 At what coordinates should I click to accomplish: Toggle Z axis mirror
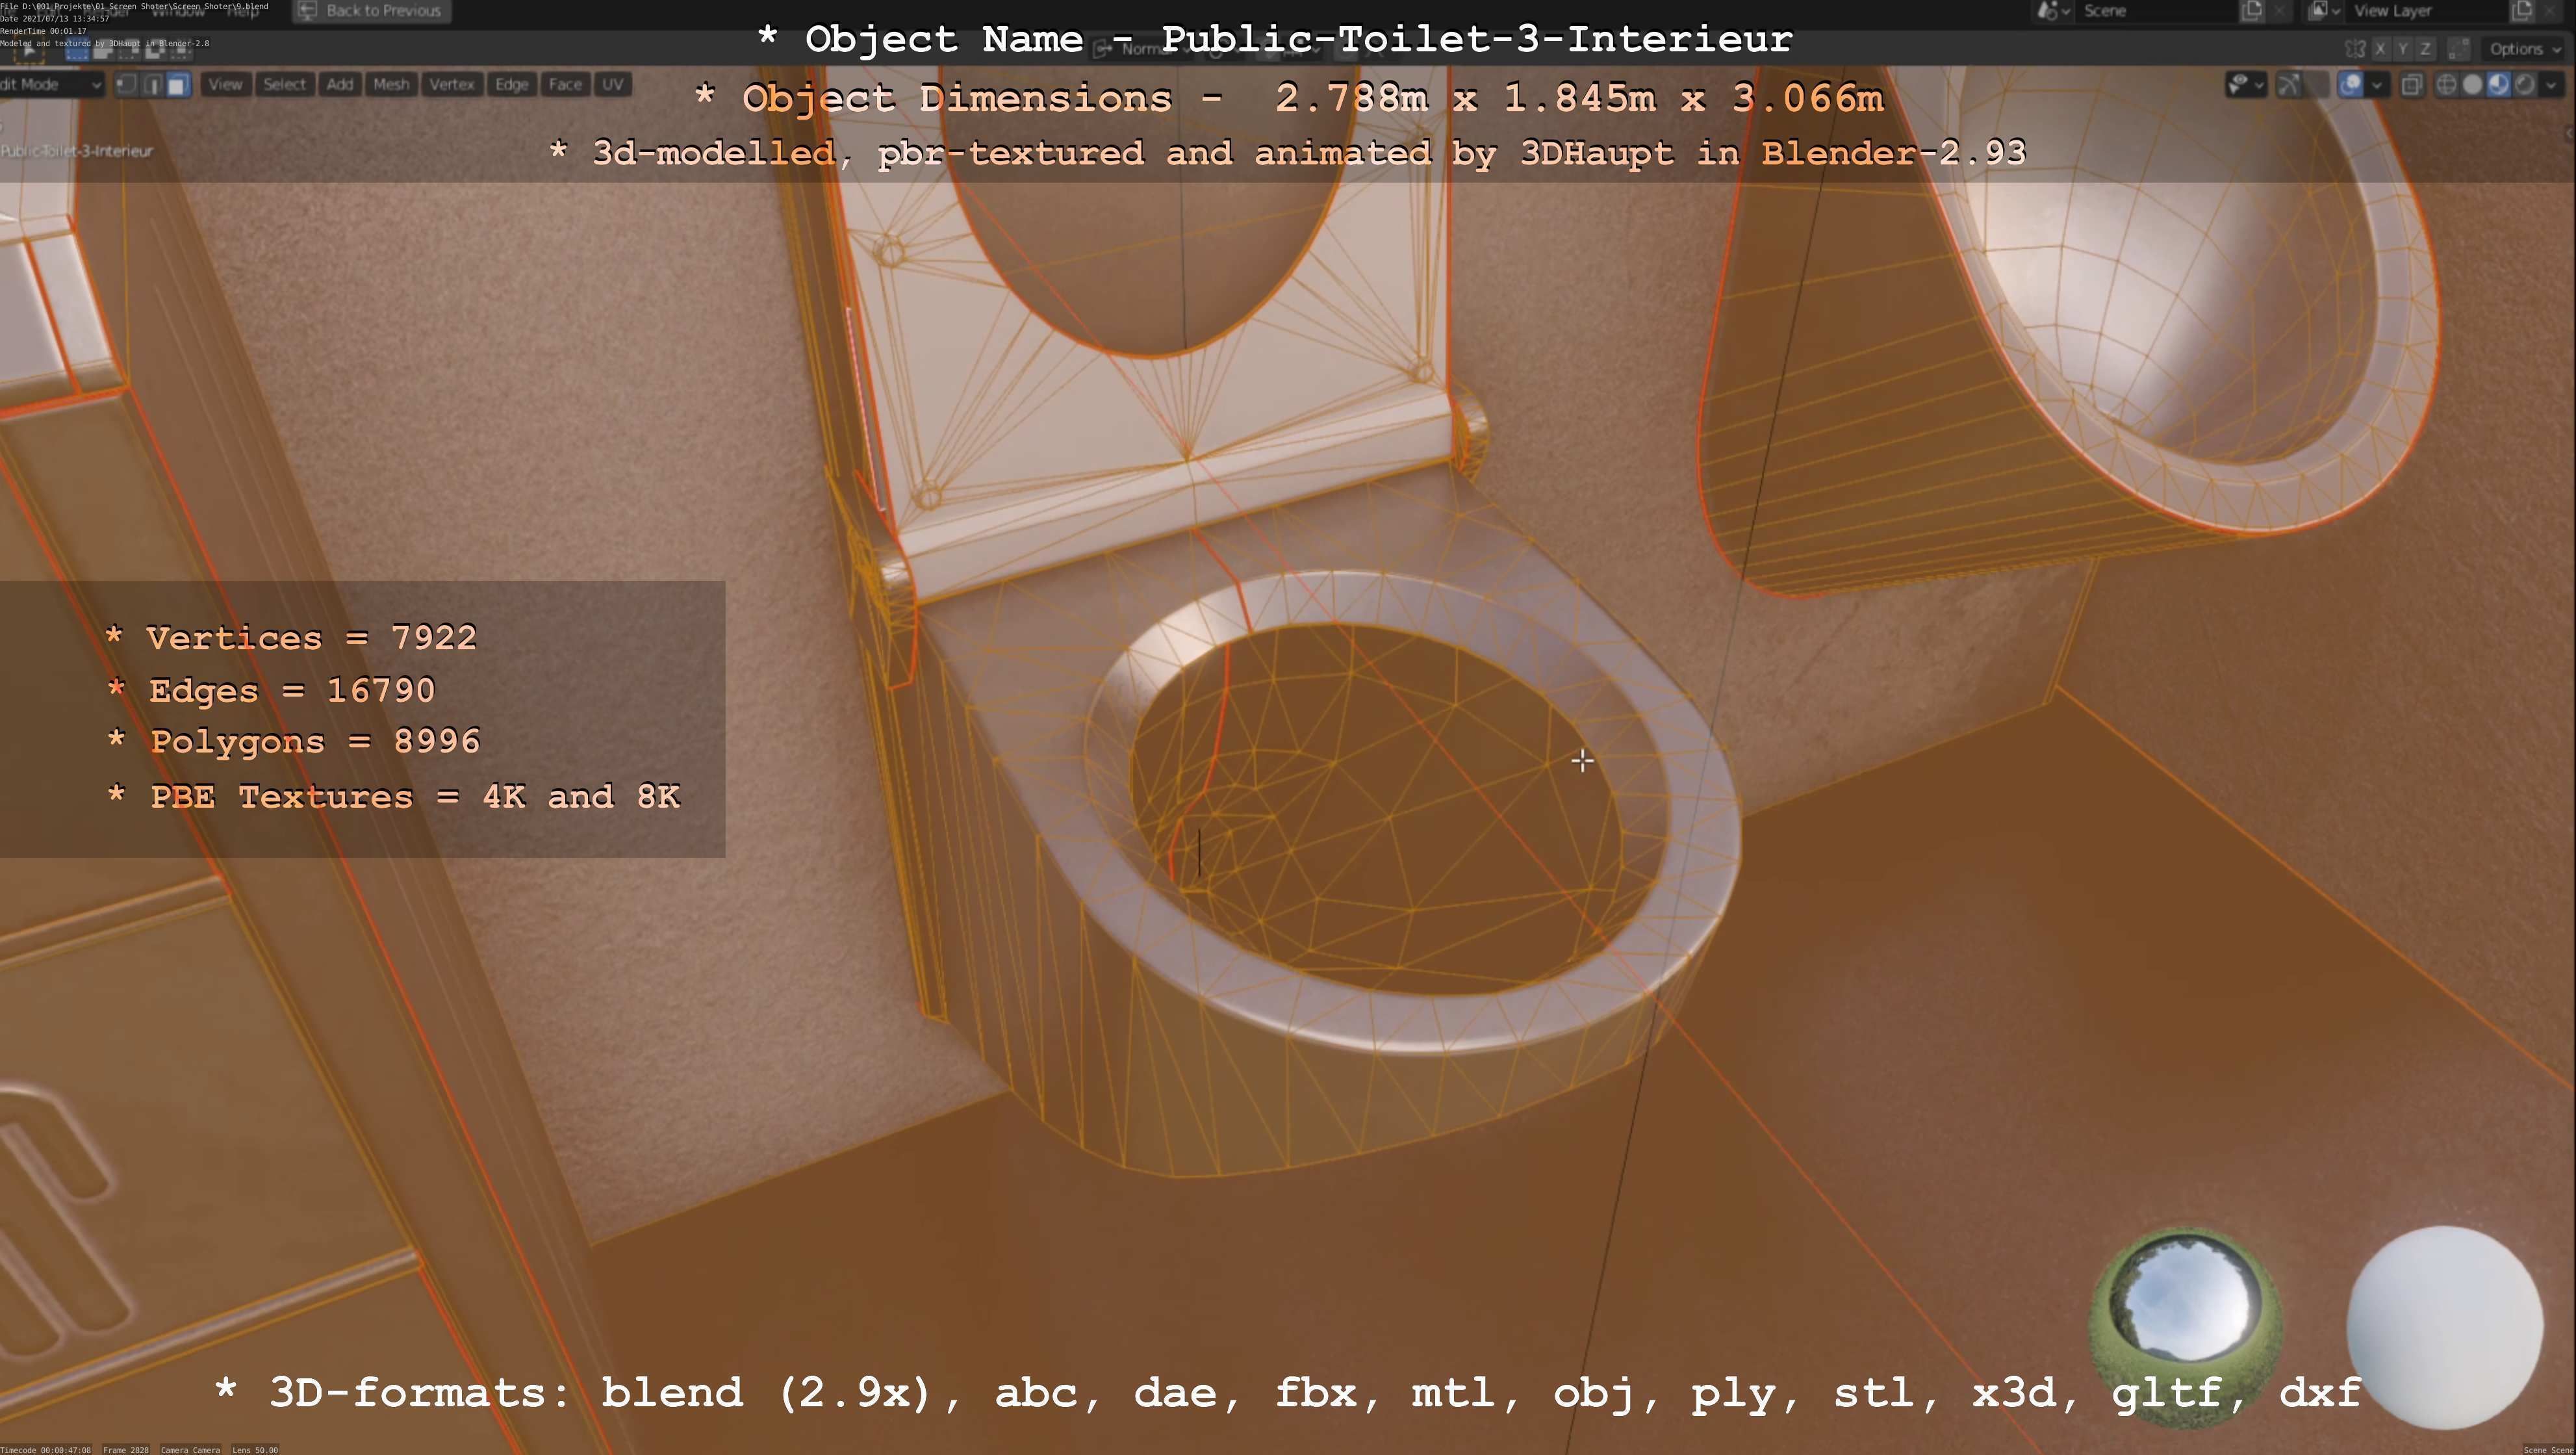(x=2426, y=49)
